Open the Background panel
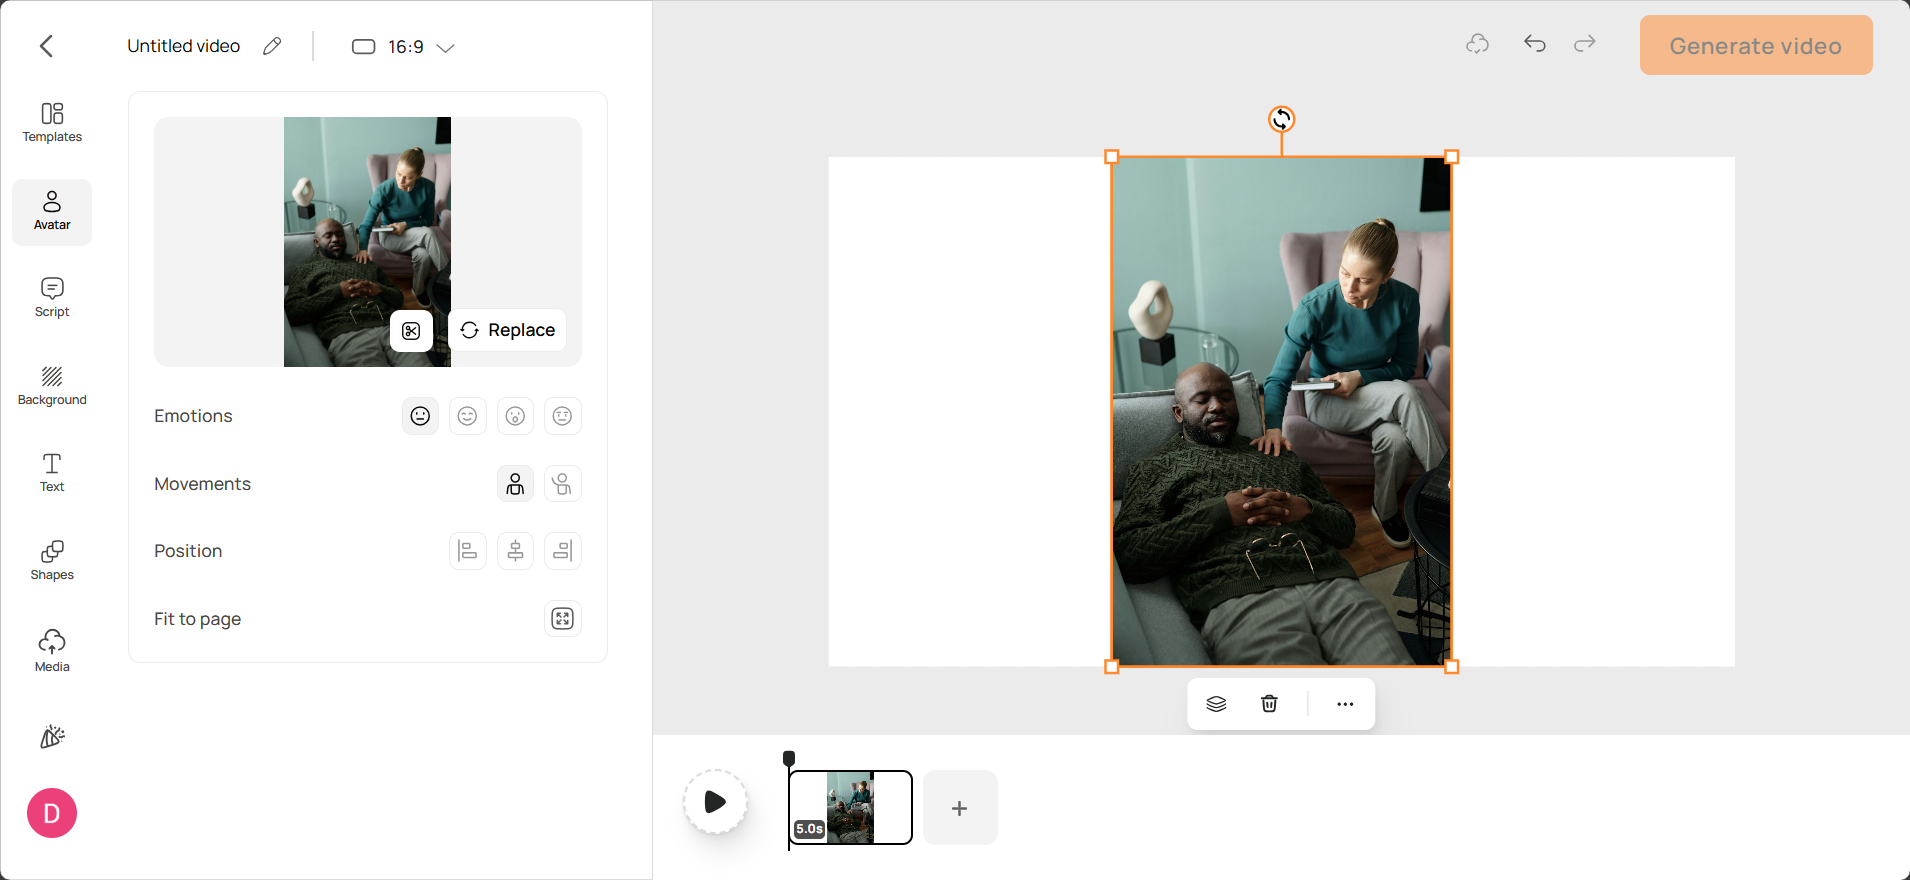The width and height of the screenshot is (1910, 880). [52, 386]
